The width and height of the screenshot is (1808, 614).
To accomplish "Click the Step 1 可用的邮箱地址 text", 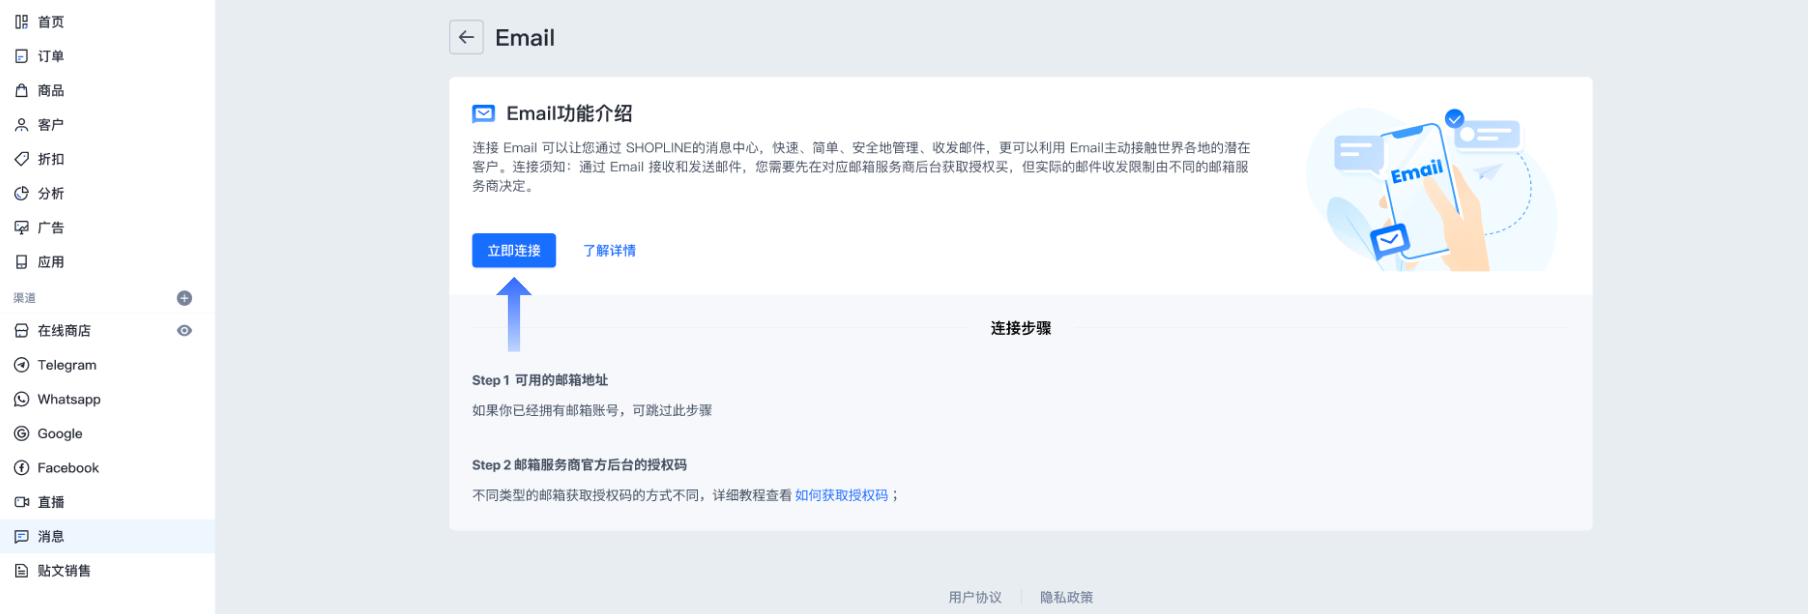I will 540,380.
